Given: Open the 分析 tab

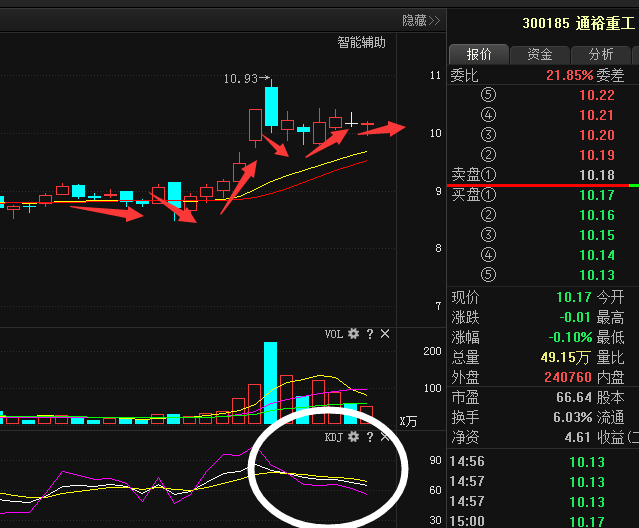Looking at the screenshot, I should [601, 54].
